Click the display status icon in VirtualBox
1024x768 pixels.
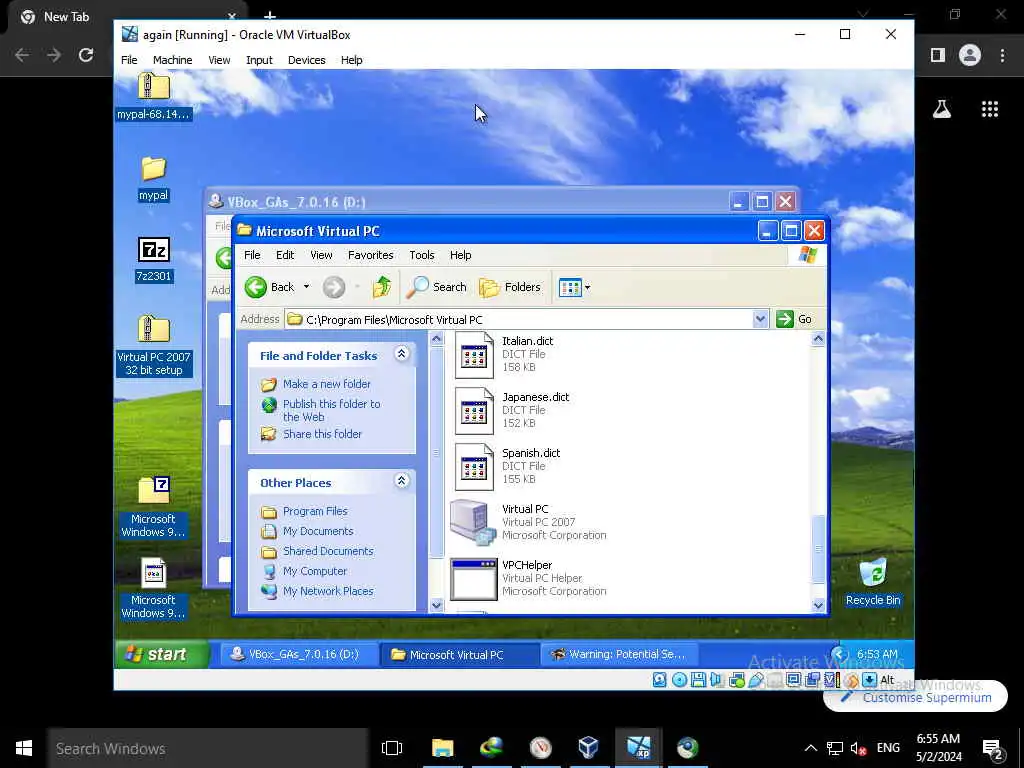[793, 680]
